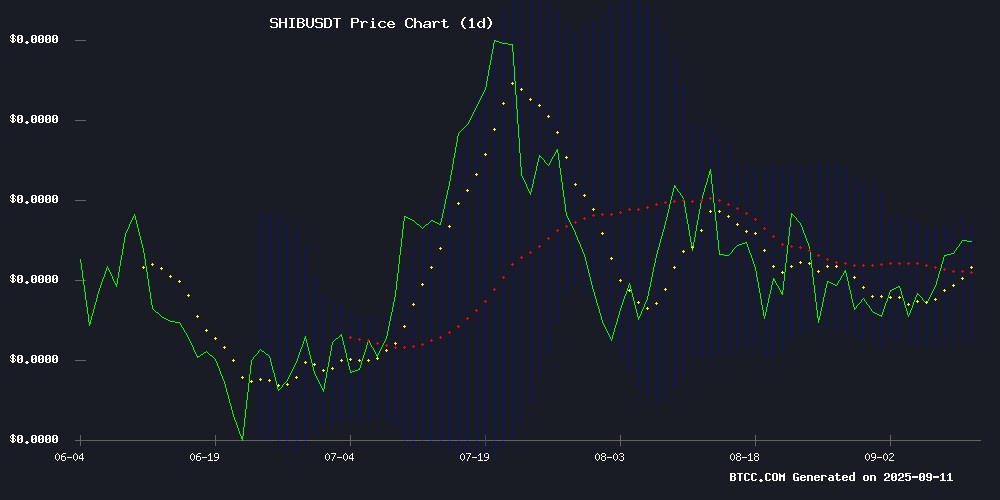This screenshot has height=500, width=1000.
Task: Select the 08-03 date label
Action: (x=610, y=457)
